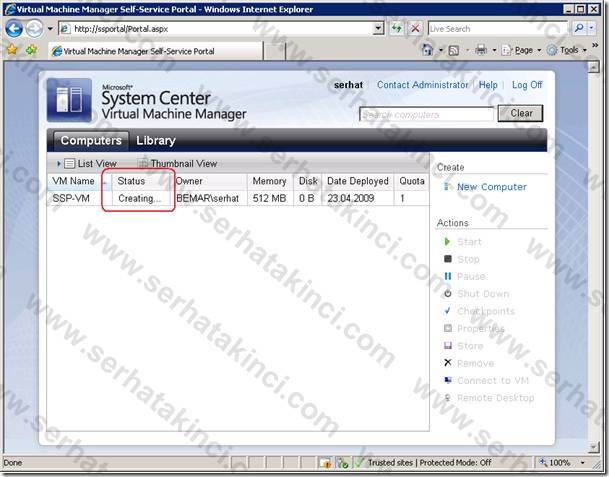Click the green Start action icon
The image size is (609, 477).
click(447, 242)
